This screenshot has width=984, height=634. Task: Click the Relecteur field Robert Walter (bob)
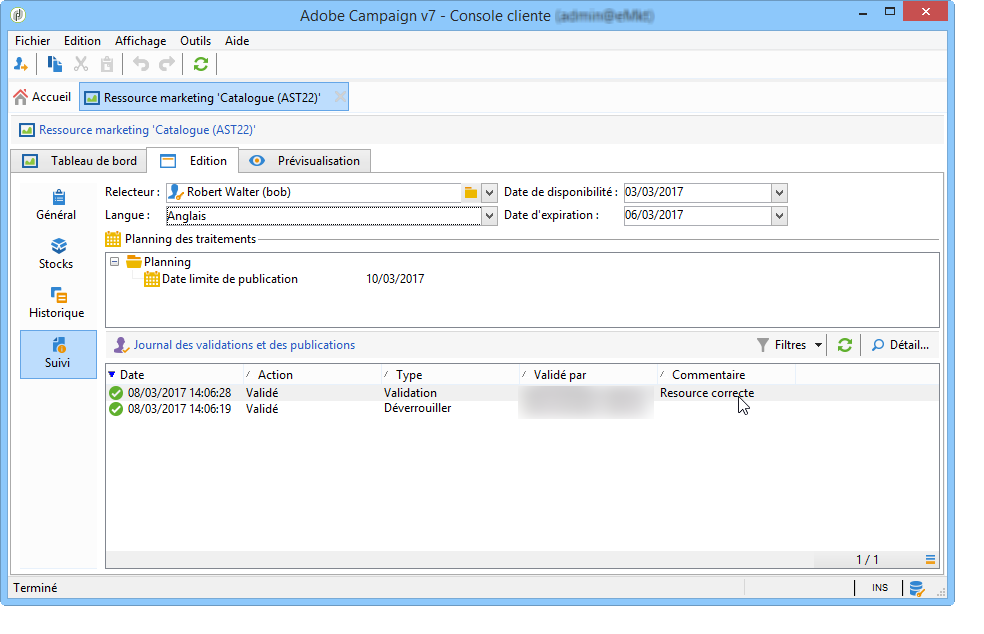pos(314,192)
